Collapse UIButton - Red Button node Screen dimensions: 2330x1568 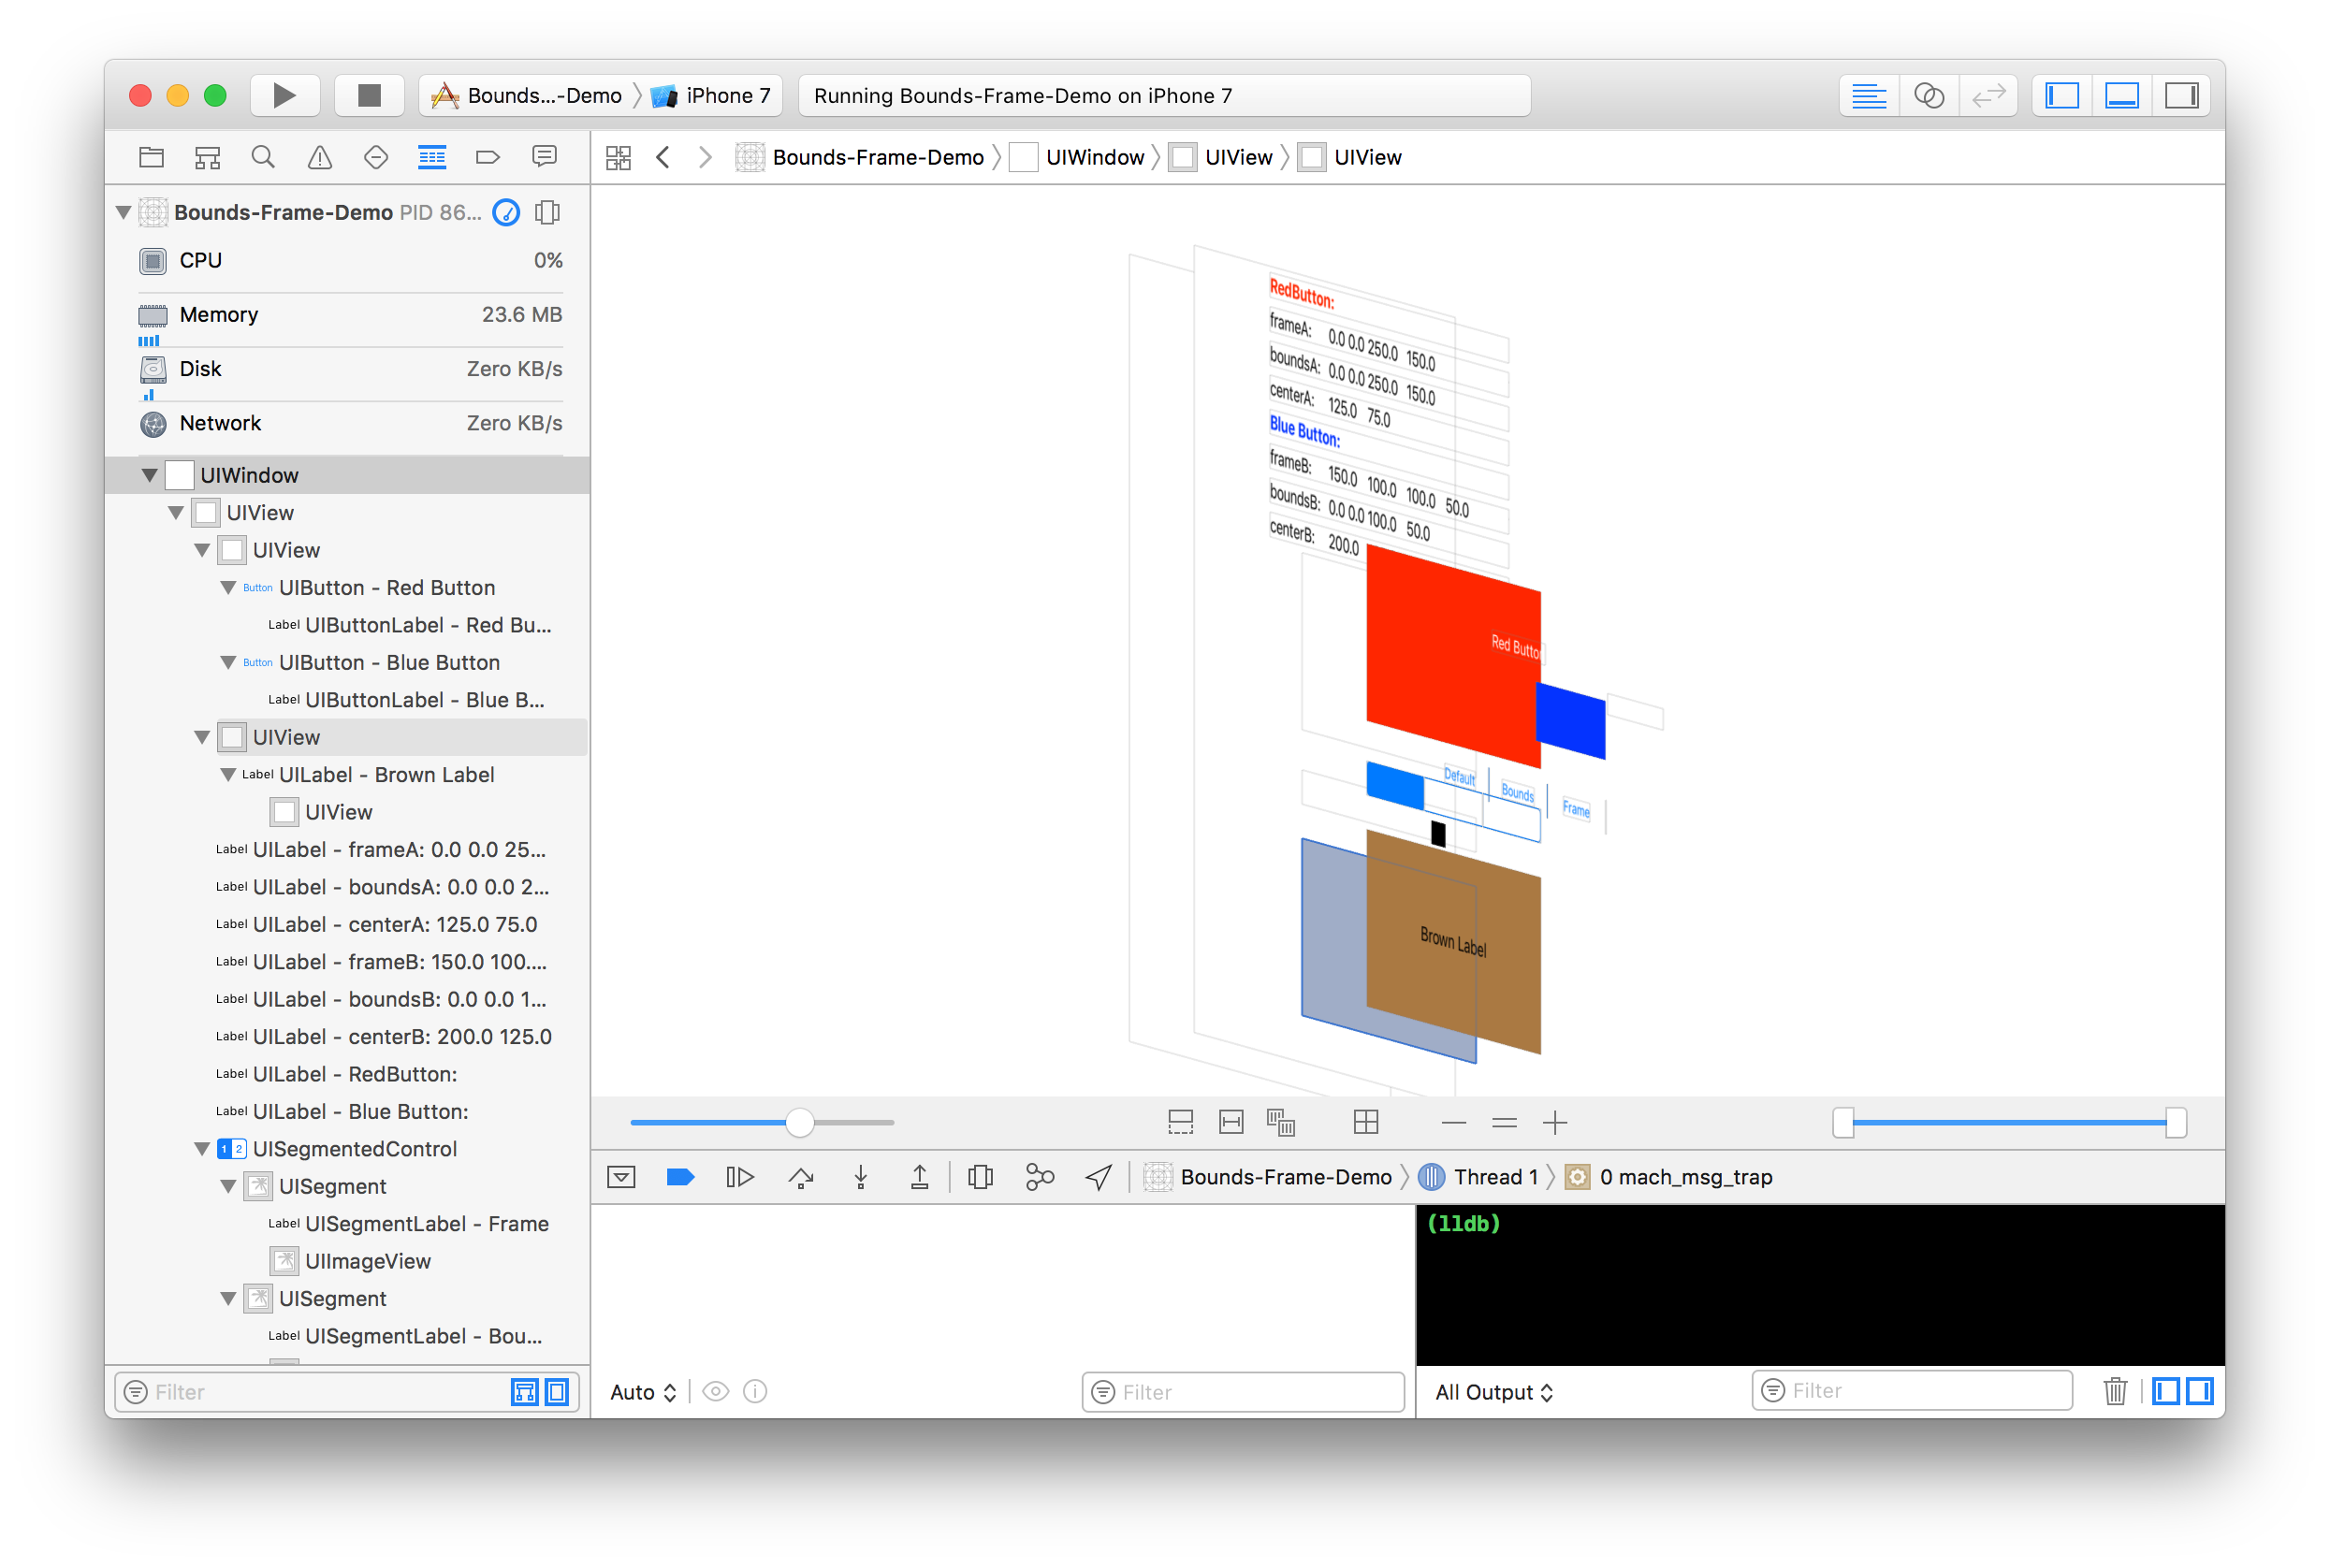click(228, 587)
